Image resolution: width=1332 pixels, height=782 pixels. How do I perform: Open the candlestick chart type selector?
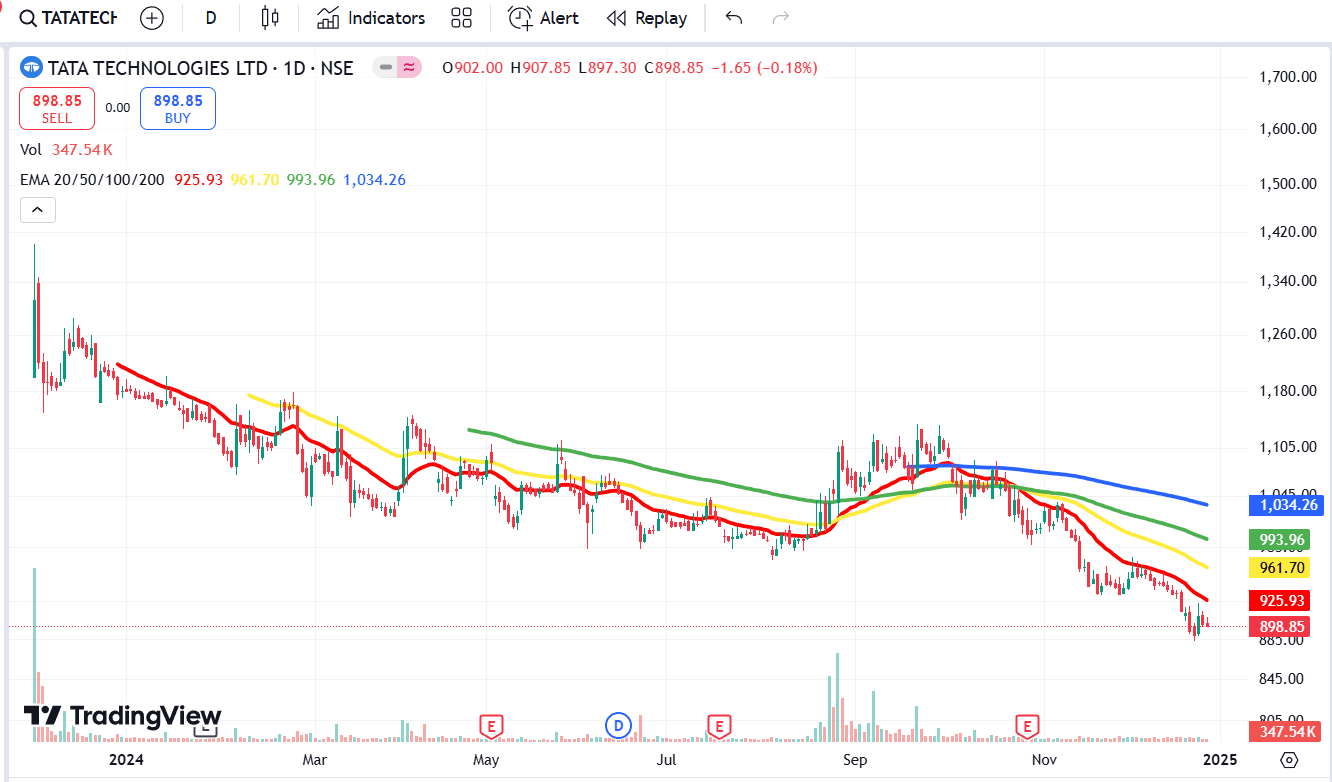pos(269,18)
